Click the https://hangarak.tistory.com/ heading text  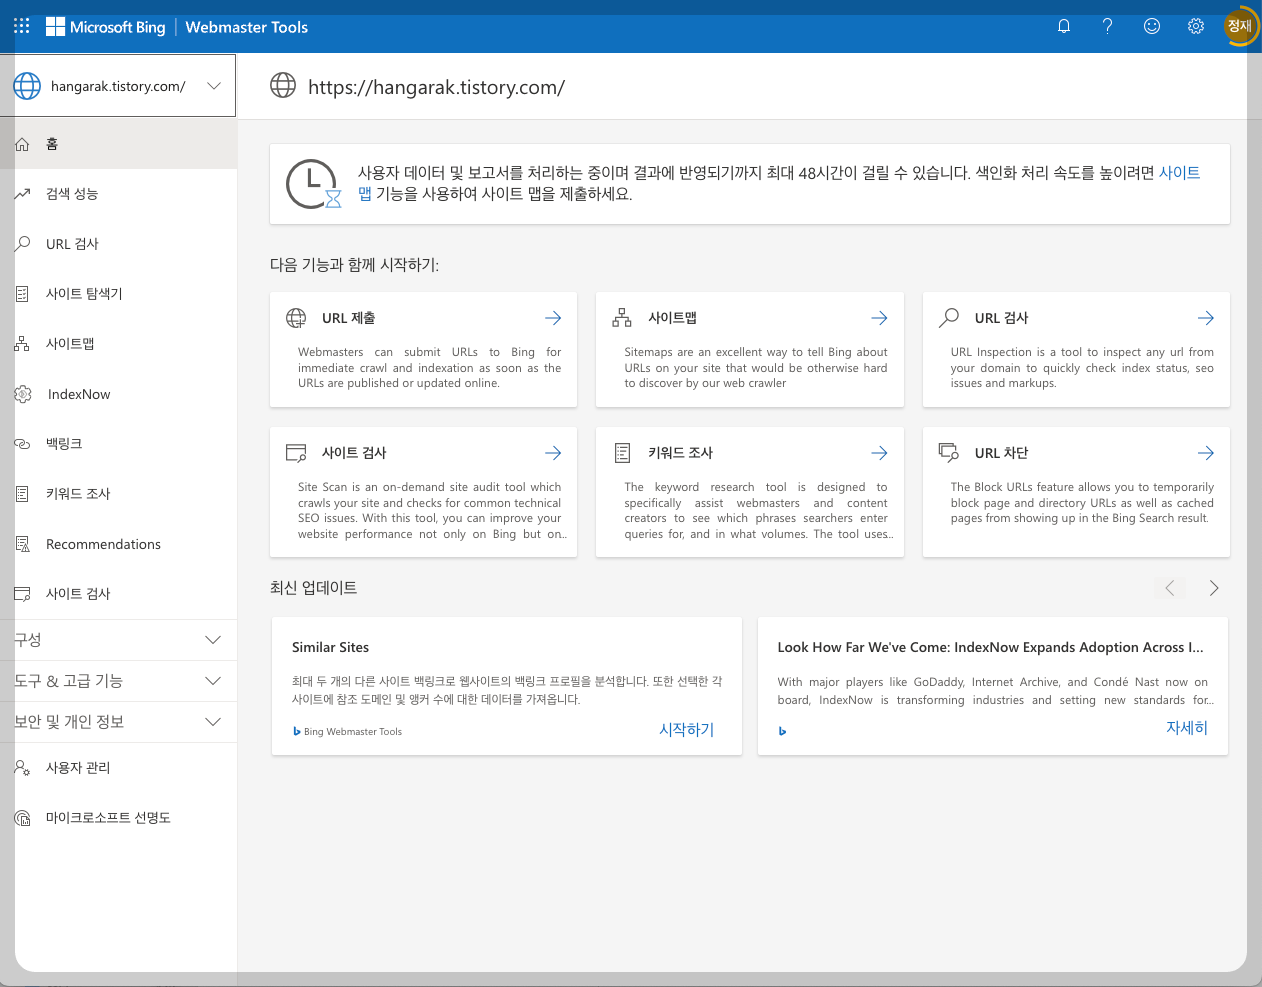[x=436, y=87]
